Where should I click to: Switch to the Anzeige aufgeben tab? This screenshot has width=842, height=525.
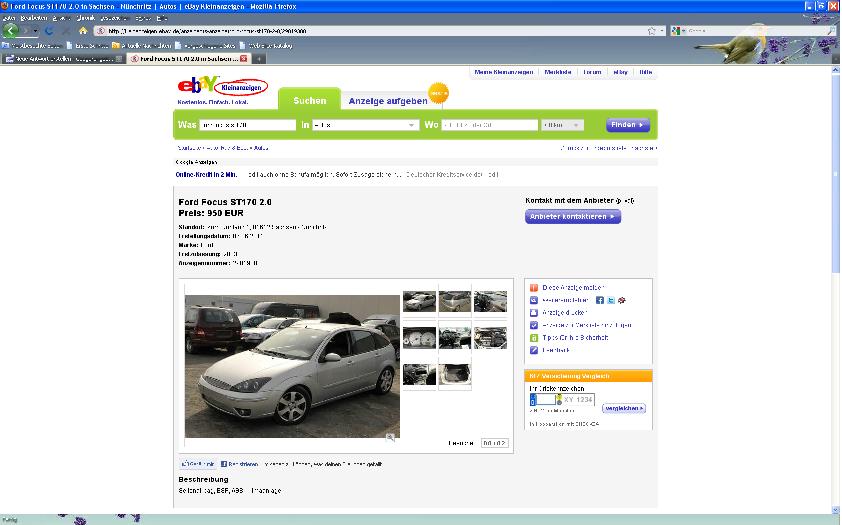[x=388, y=101]
